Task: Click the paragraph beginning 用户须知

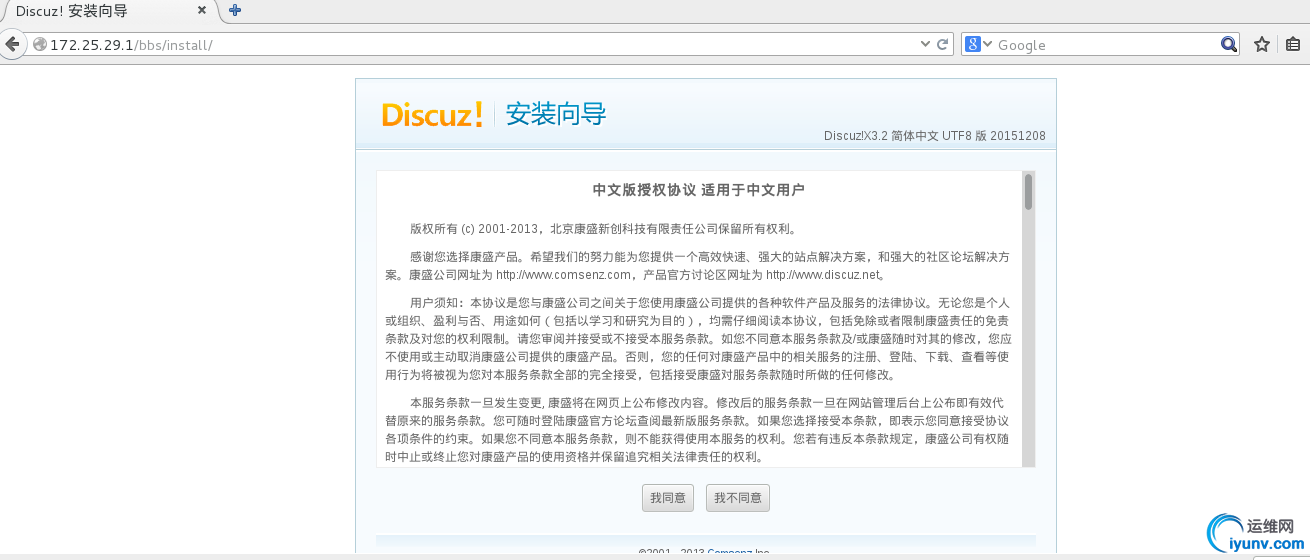Action: (698, 339)
